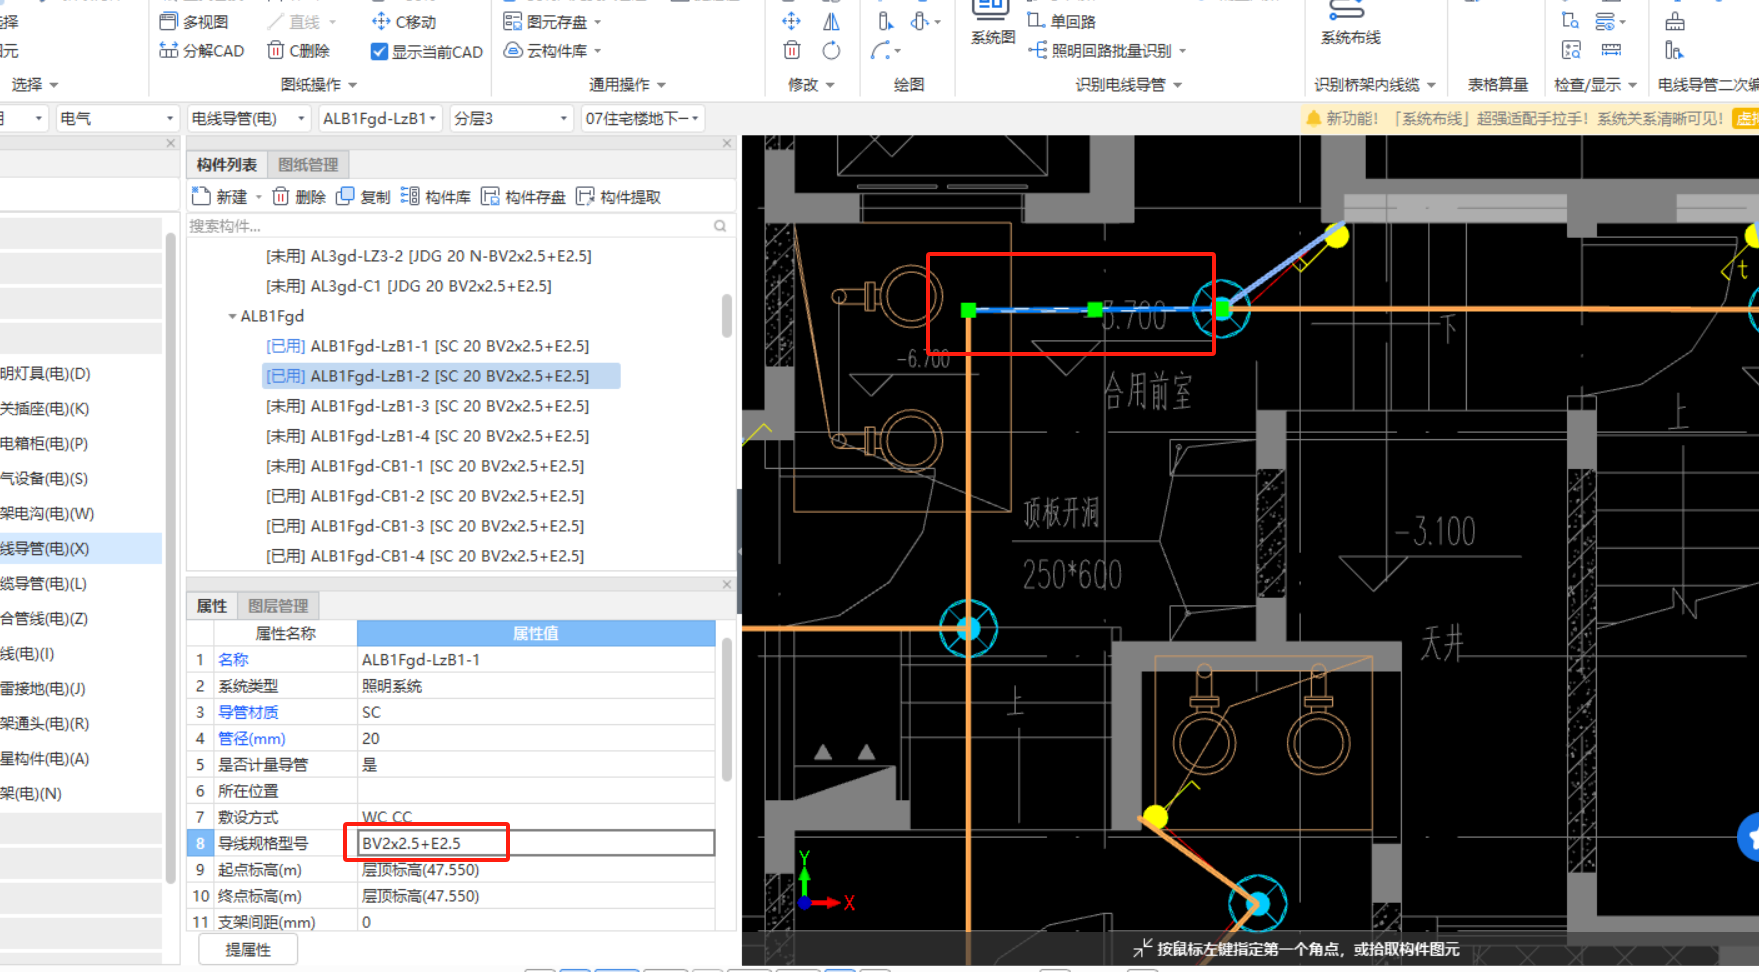Click the trash icon in 修改 group
The width and height of the screenshot is (1759, 972).
pyautogui.click(x=791, y=51)
